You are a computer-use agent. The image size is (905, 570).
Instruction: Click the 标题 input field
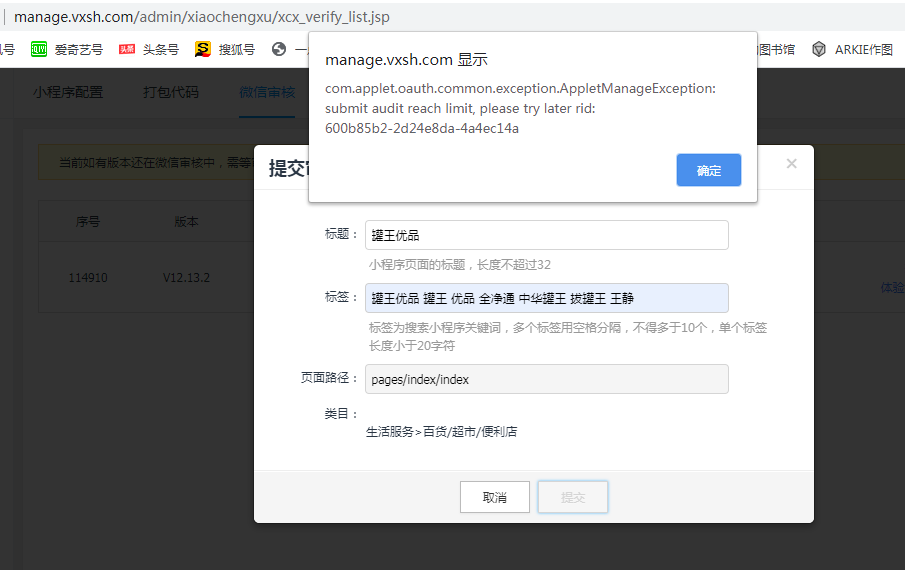(x=546, y=236)
